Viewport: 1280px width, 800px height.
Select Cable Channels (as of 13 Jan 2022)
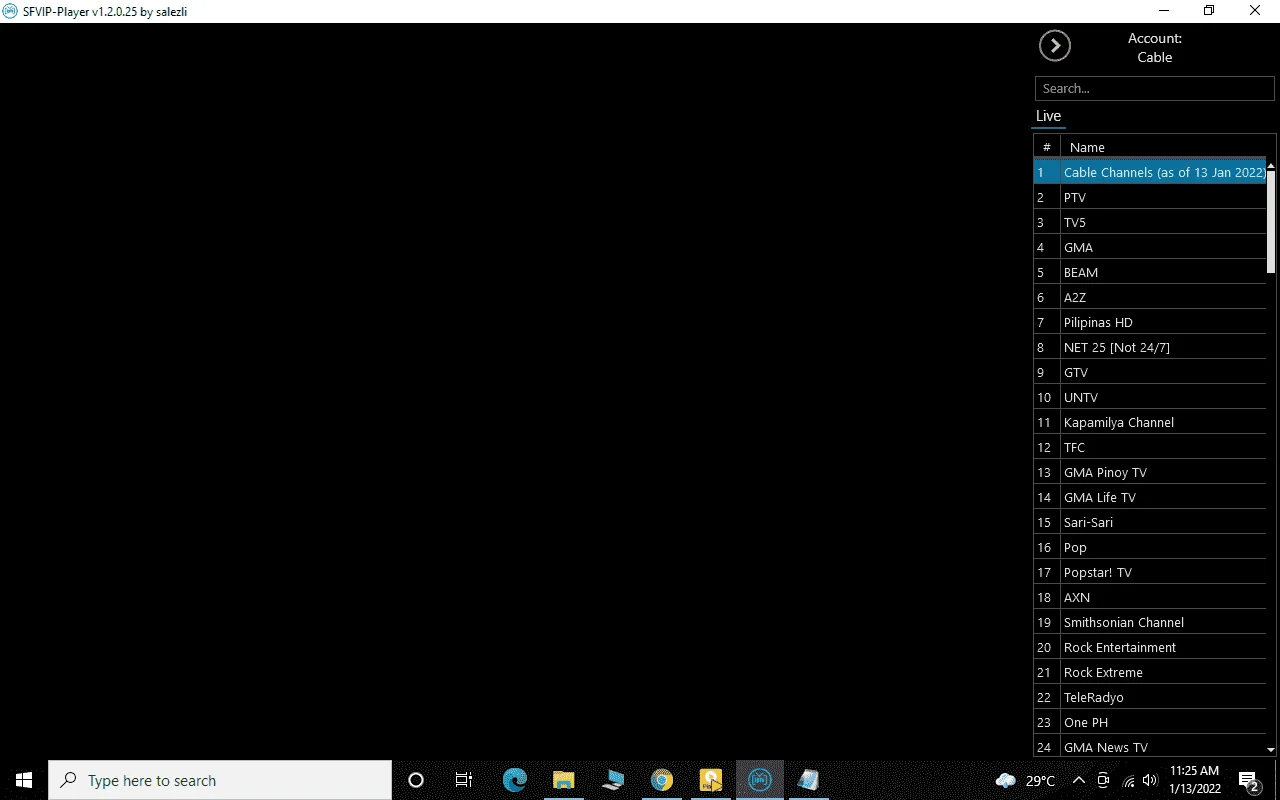[x=1150, y=172]
